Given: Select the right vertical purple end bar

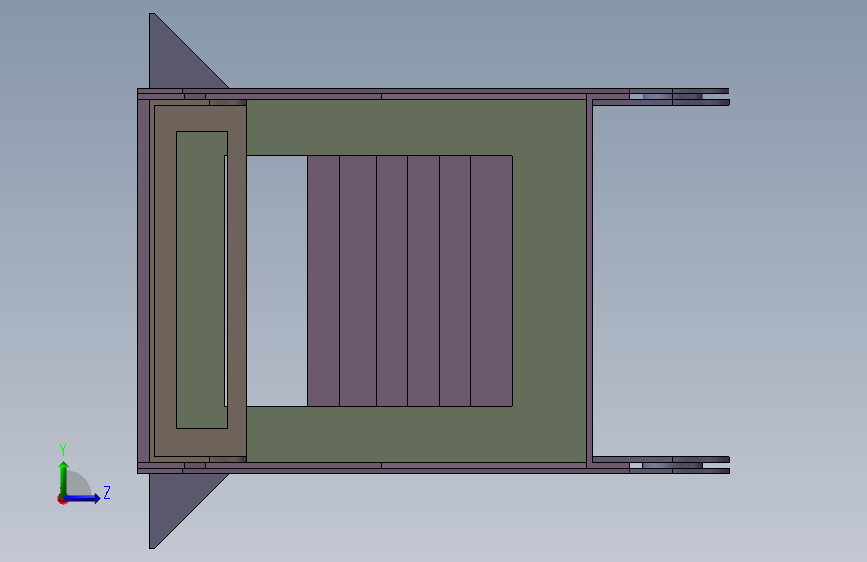Looking at the screenshot, I should click(x=589, y=281).
